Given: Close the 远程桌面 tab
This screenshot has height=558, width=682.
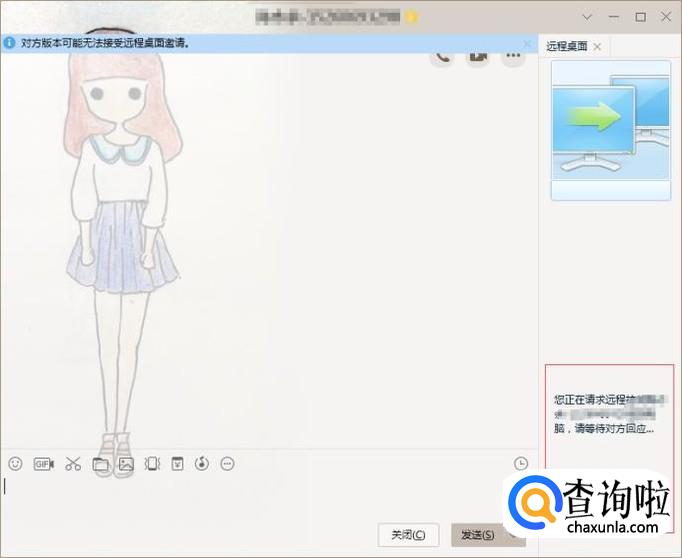Looking at the screenshot, I should click(x=598, y=47).
